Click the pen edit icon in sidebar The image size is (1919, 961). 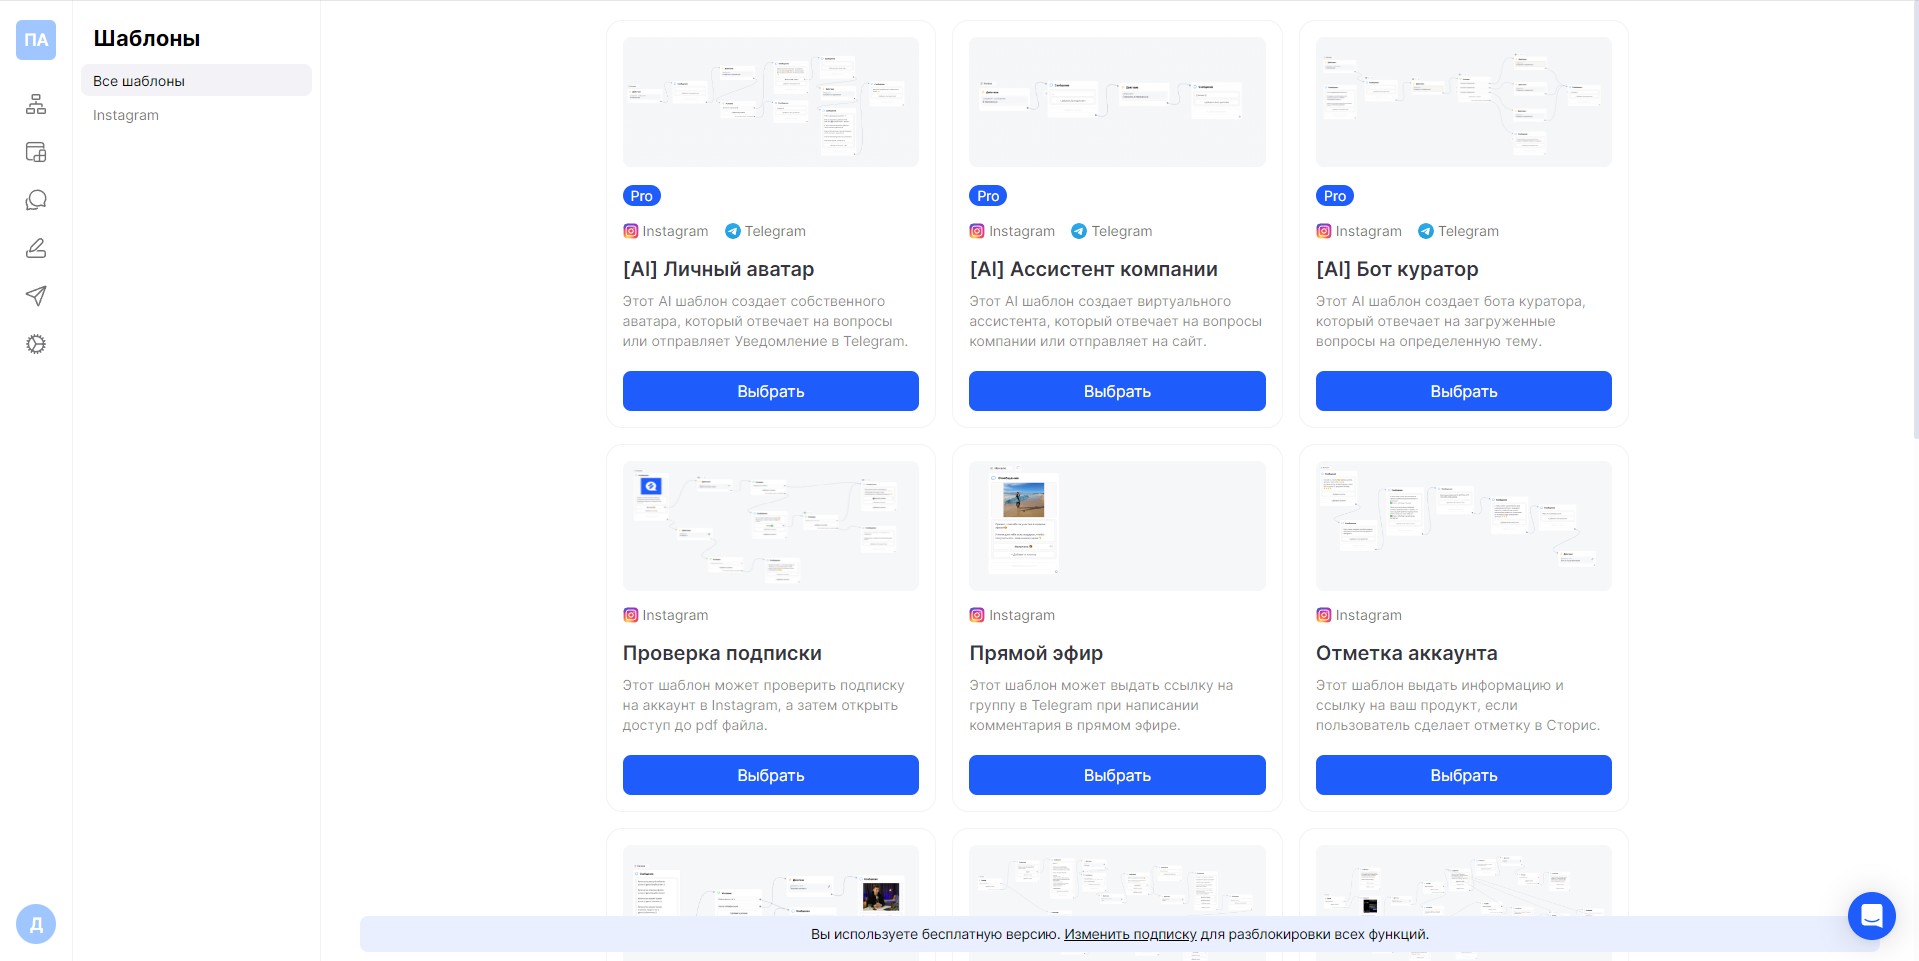36,248
